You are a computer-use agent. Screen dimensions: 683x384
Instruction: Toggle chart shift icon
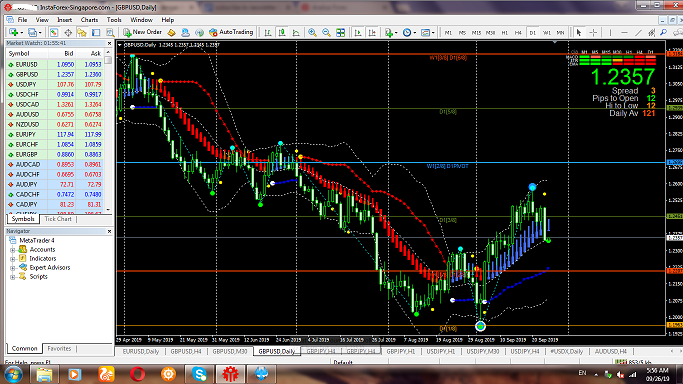[x=372, y=33]
